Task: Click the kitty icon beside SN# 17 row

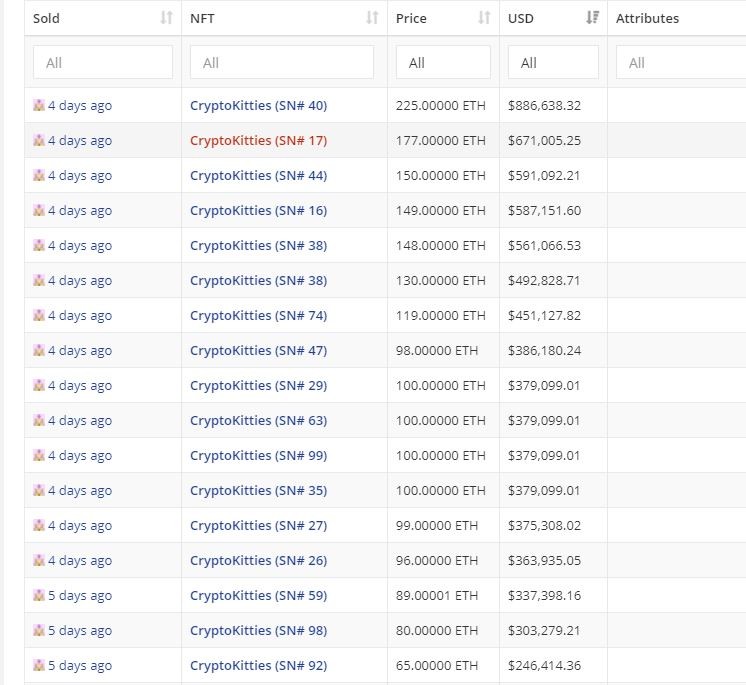Action: [x=39, y=140]
